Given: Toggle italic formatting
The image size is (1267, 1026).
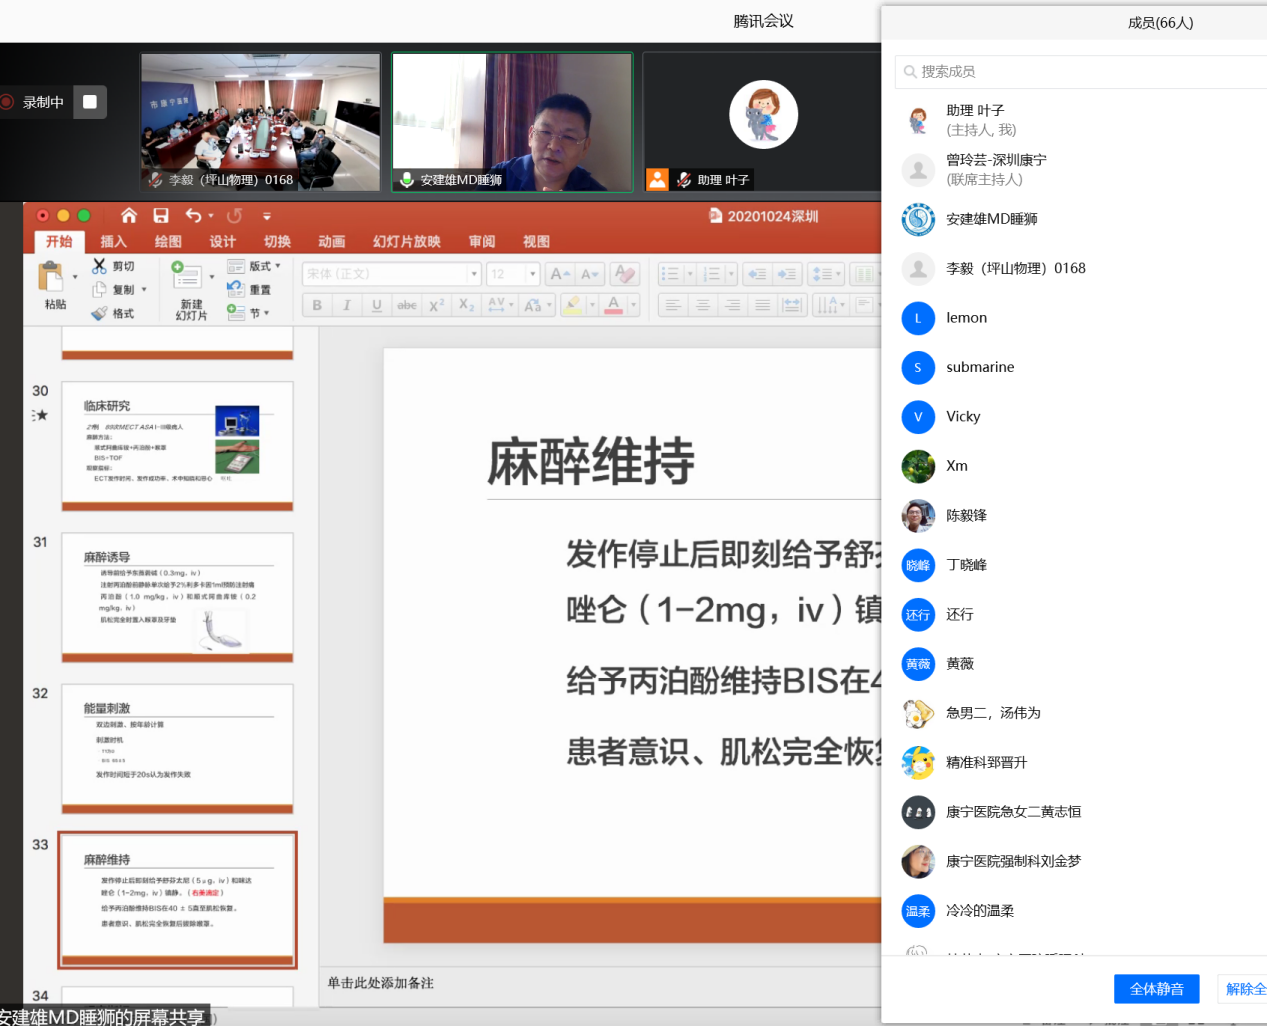Looking at the screenshot, I should pyautogui.click(x=347, y=305).
